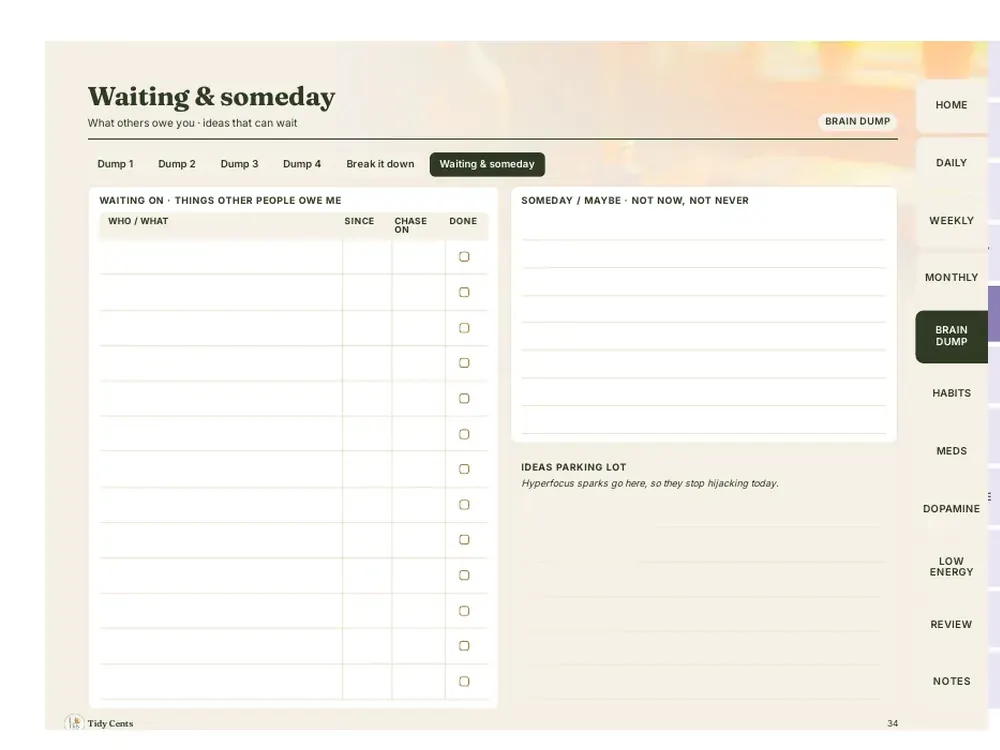Click the CHASE ON column header
Viewport: 1000px width, 750px height.
pyautogui.click(x=410, y=225)
